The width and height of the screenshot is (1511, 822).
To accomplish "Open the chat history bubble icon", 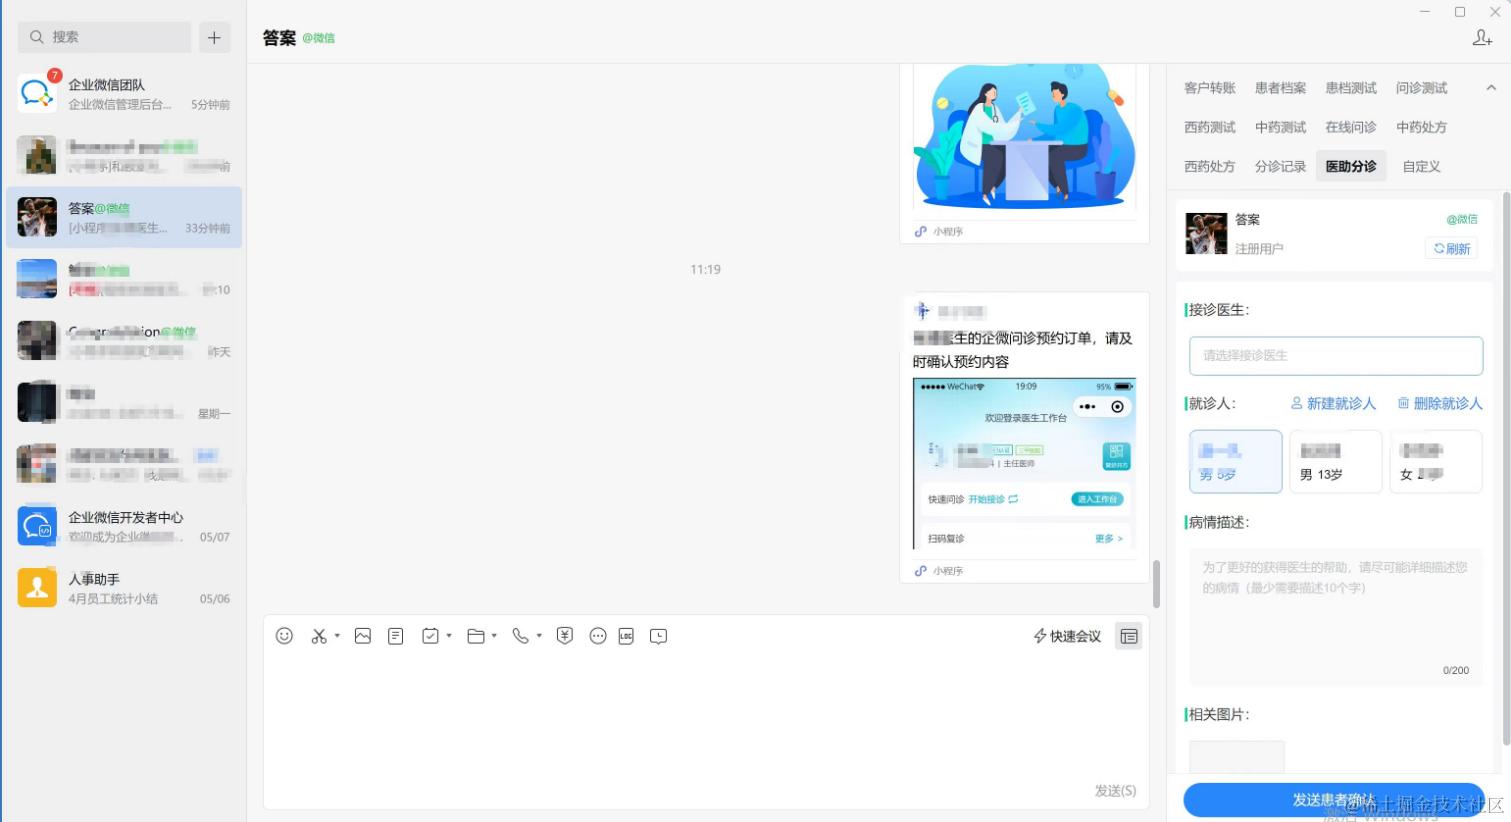I will 658,636.
